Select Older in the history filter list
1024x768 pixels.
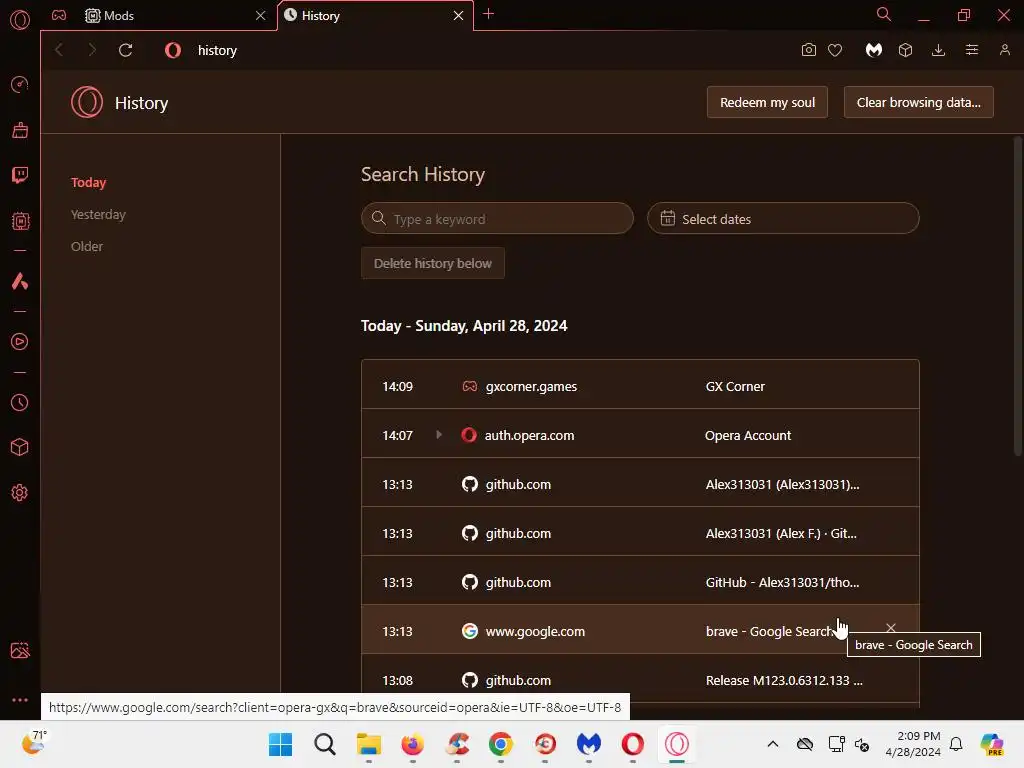(87, 246)
